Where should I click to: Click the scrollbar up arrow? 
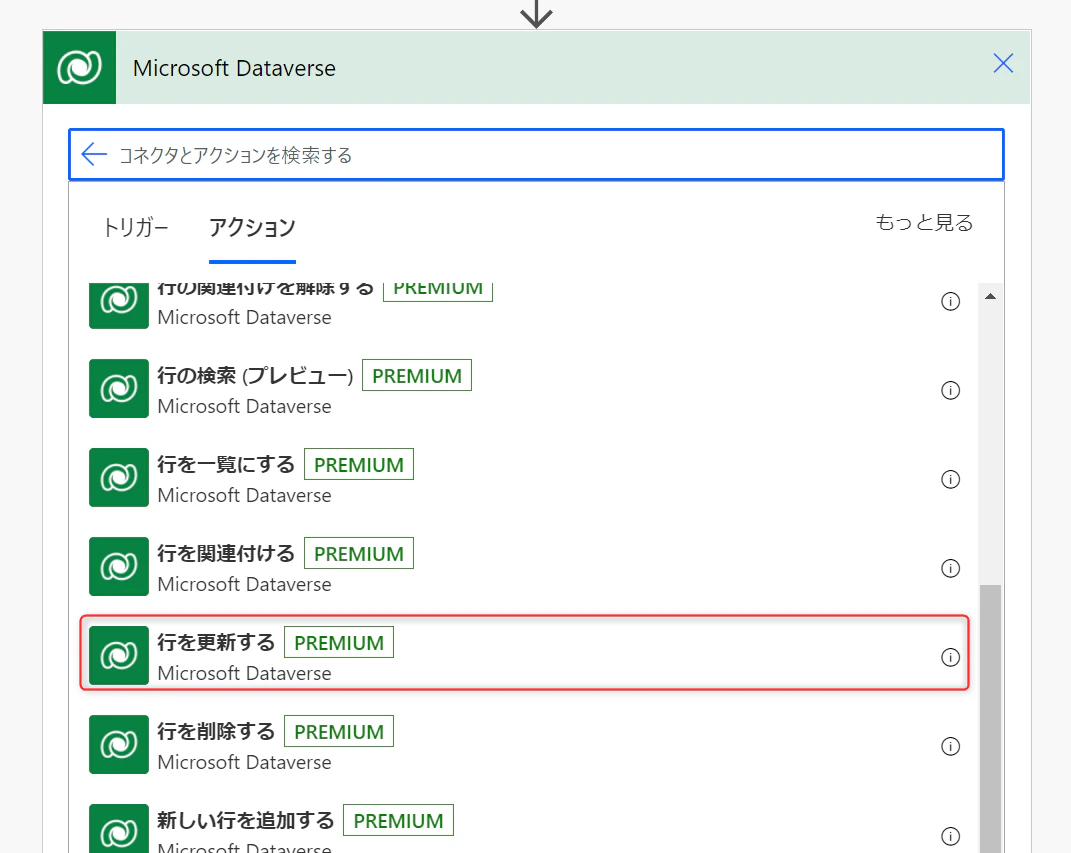[990, 296]
